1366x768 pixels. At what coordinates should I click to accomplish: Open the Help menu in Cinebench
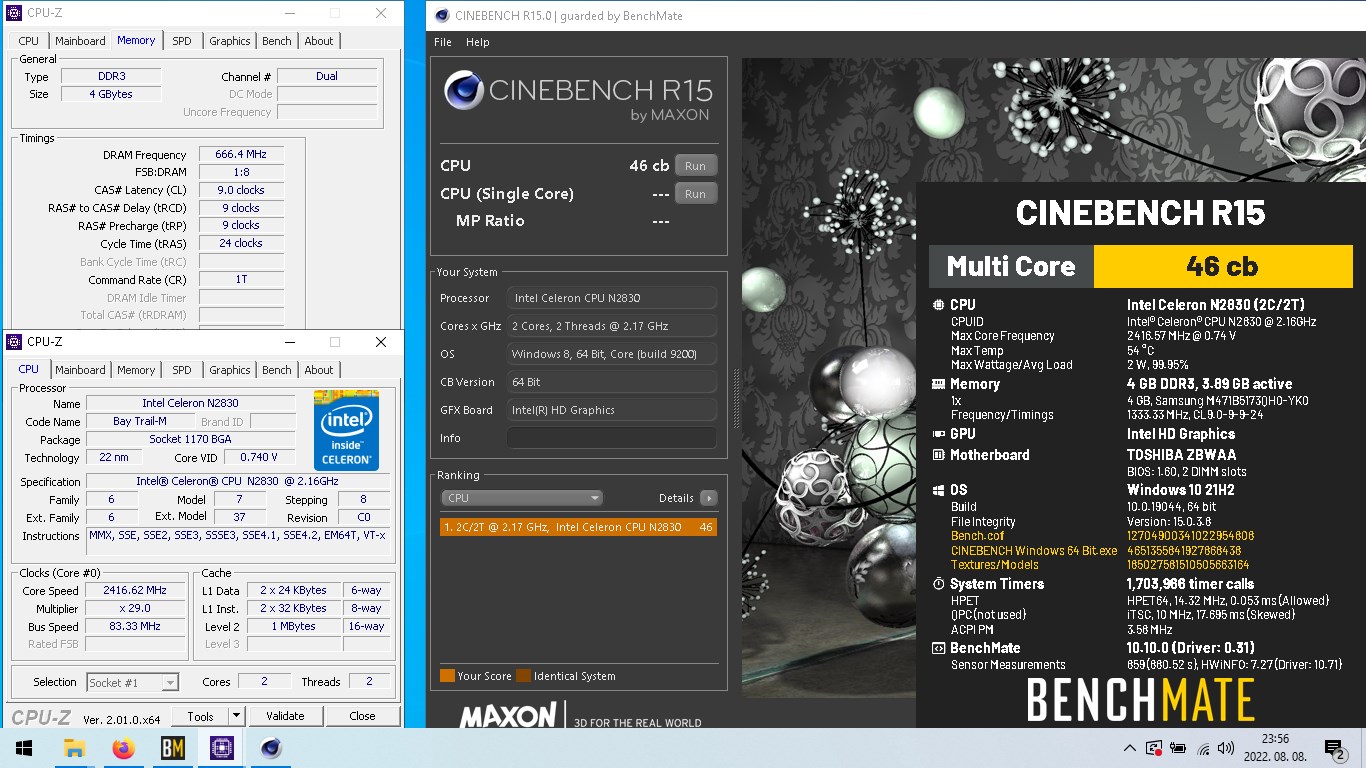(x=478, y=42)
